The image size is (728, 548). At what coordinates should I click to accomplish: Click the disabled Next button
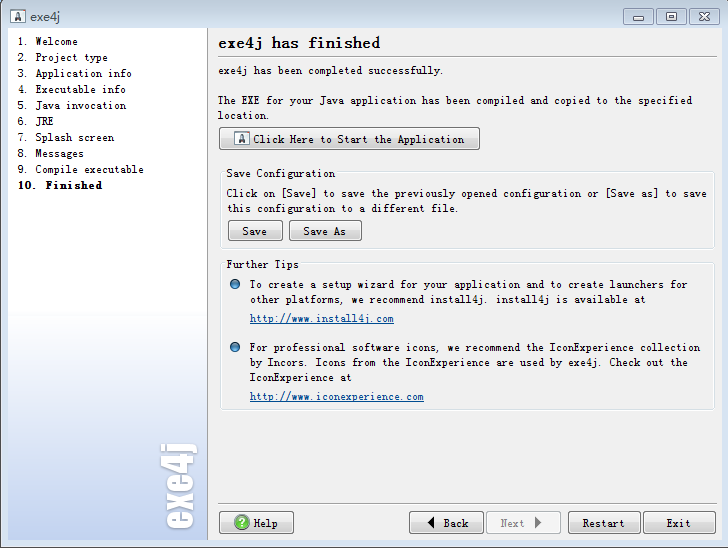[523, 523]
